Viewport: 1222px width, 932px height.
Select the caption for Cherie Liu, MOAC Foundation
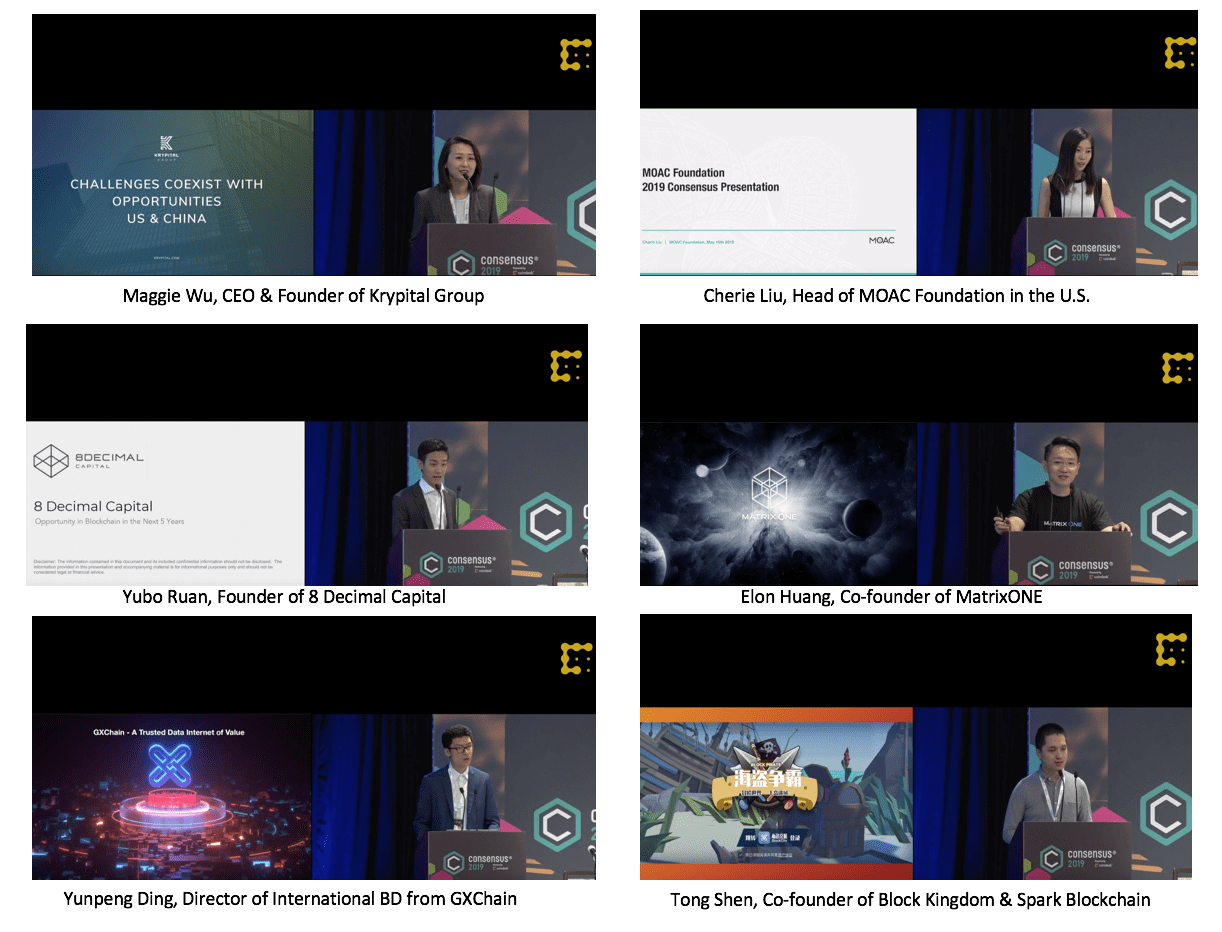(910, 296)
